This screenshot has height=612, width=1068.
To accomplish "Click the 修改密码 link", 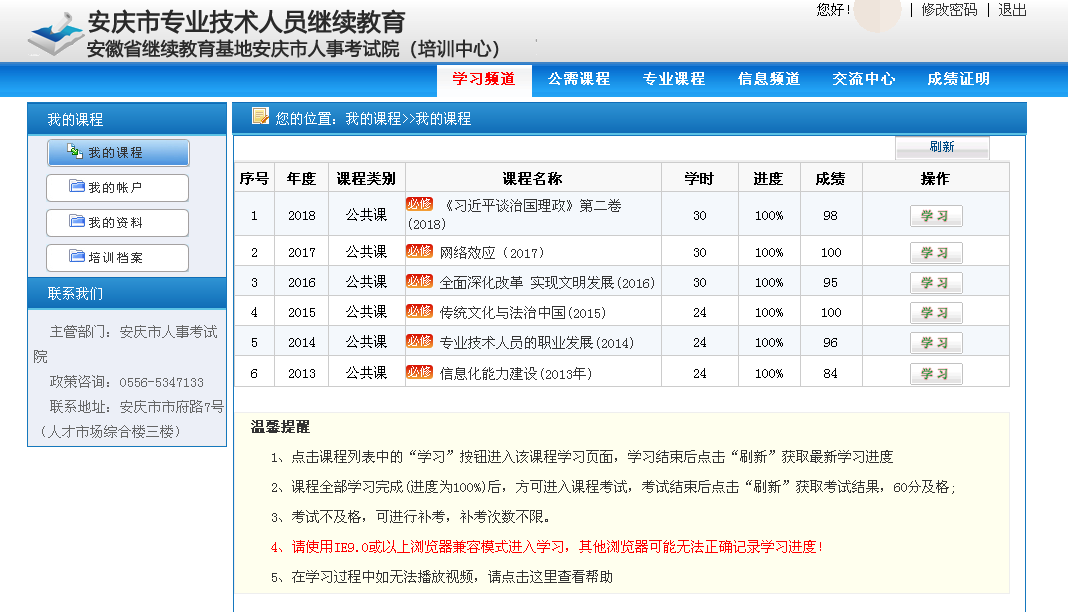I will point(948,10).
